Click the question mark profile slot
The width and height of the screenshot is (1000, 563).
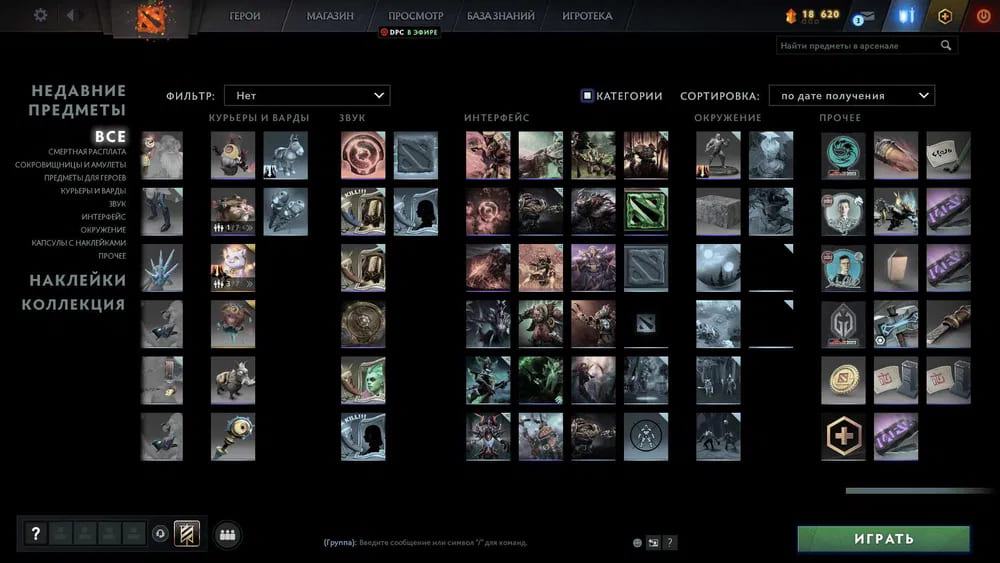(x=35, y=534)
